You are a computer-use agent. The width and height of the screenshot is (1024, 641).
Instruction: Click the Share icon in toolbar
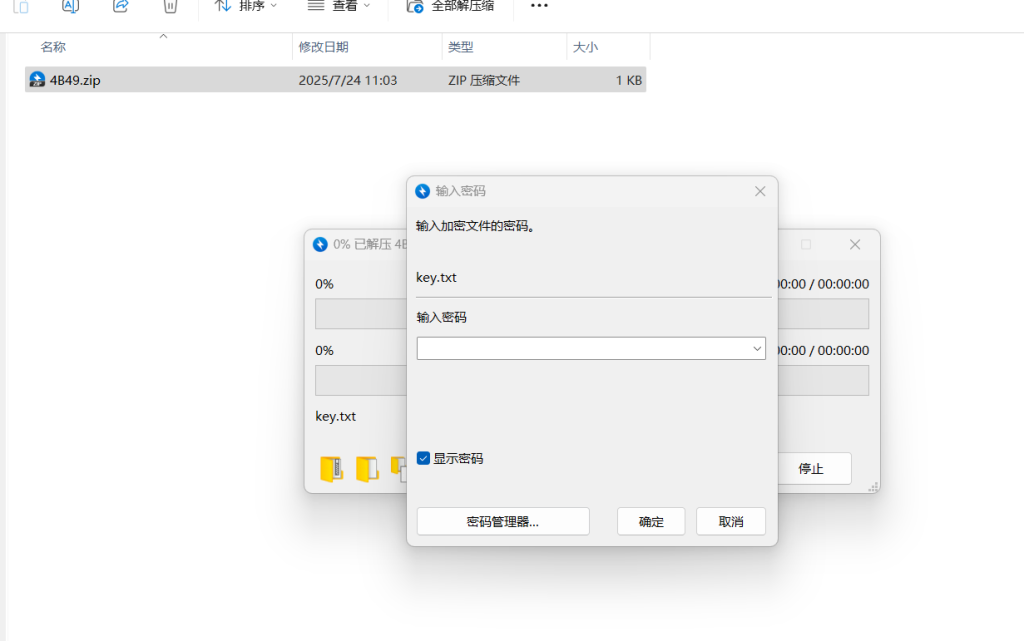pyautogui.click(x=121, y=6)
